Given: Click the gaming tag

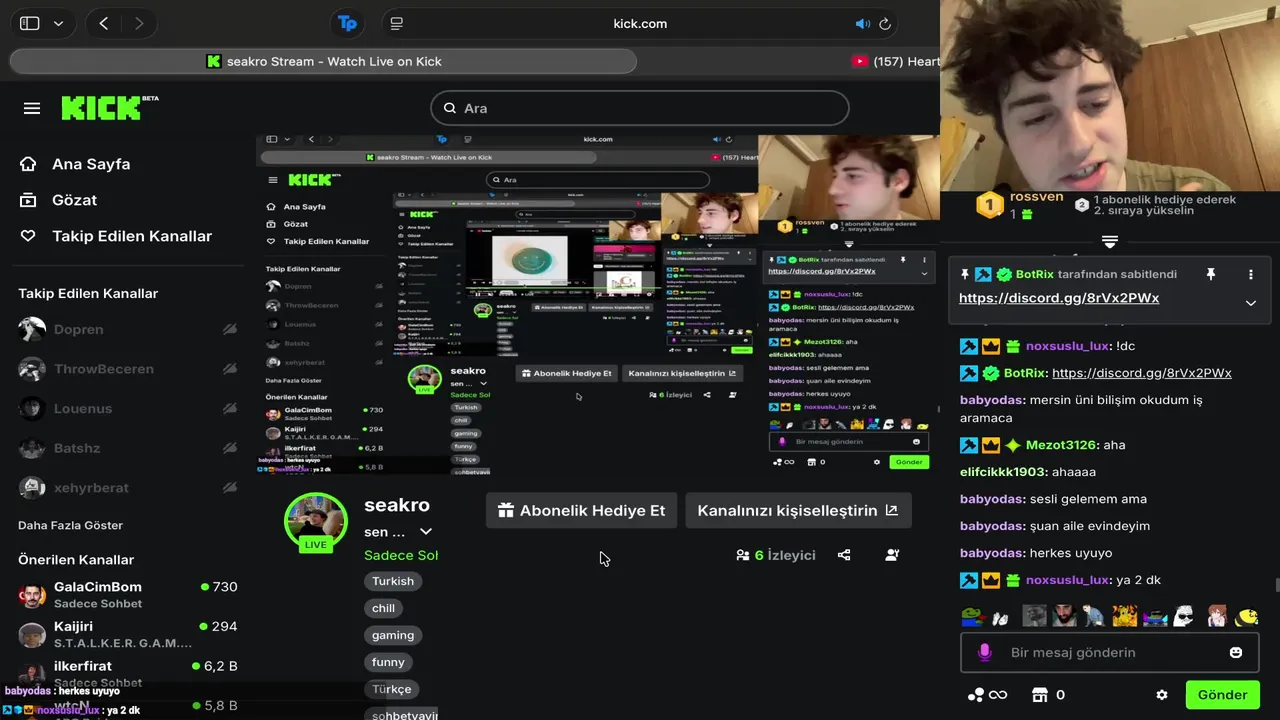Looking at the screenshot, I should [393, 635].
